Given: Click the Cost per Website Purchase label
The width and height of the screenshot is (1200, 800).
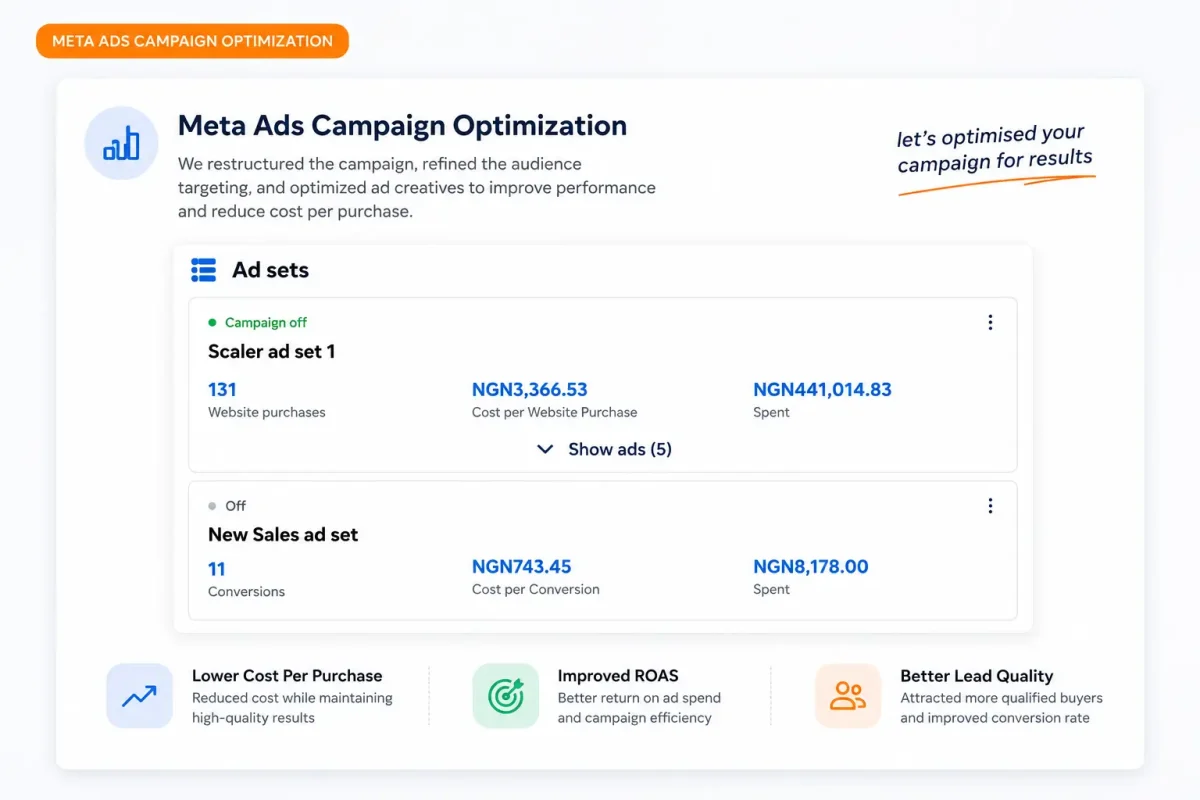Looking at the screenshot, I should pyautogui.click(x=555, y=412).
